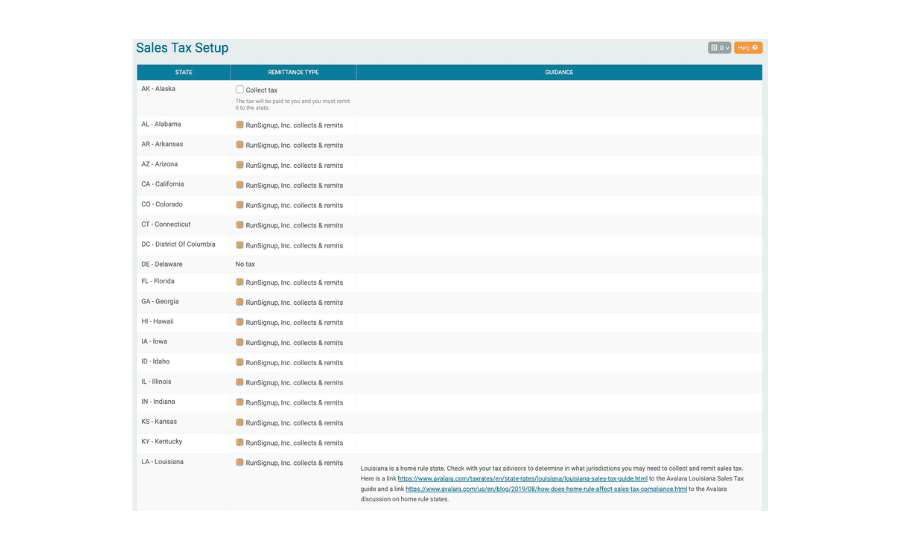Toggle RunSignup collects & remits for Hawaii
This screenshot has height=550, width=900.
[x=239, y=322]
